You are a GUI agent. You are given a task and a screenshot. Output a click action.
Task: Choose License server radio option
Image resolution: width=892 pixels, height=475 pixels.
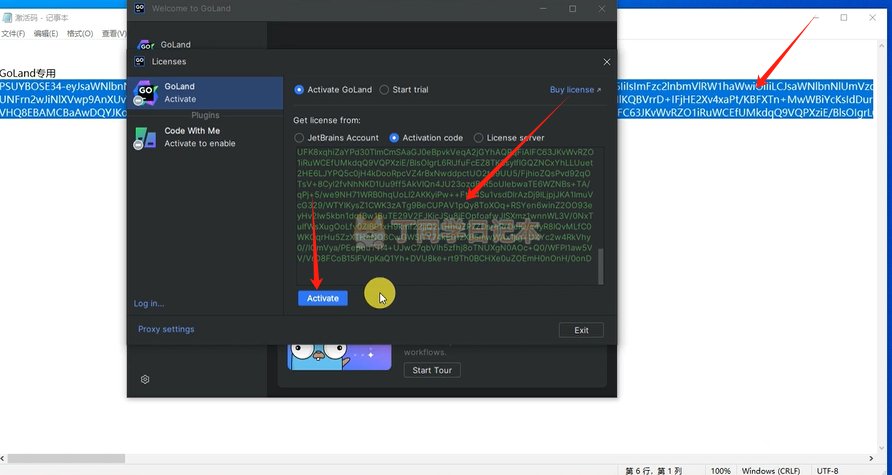[x=509, y=138]
